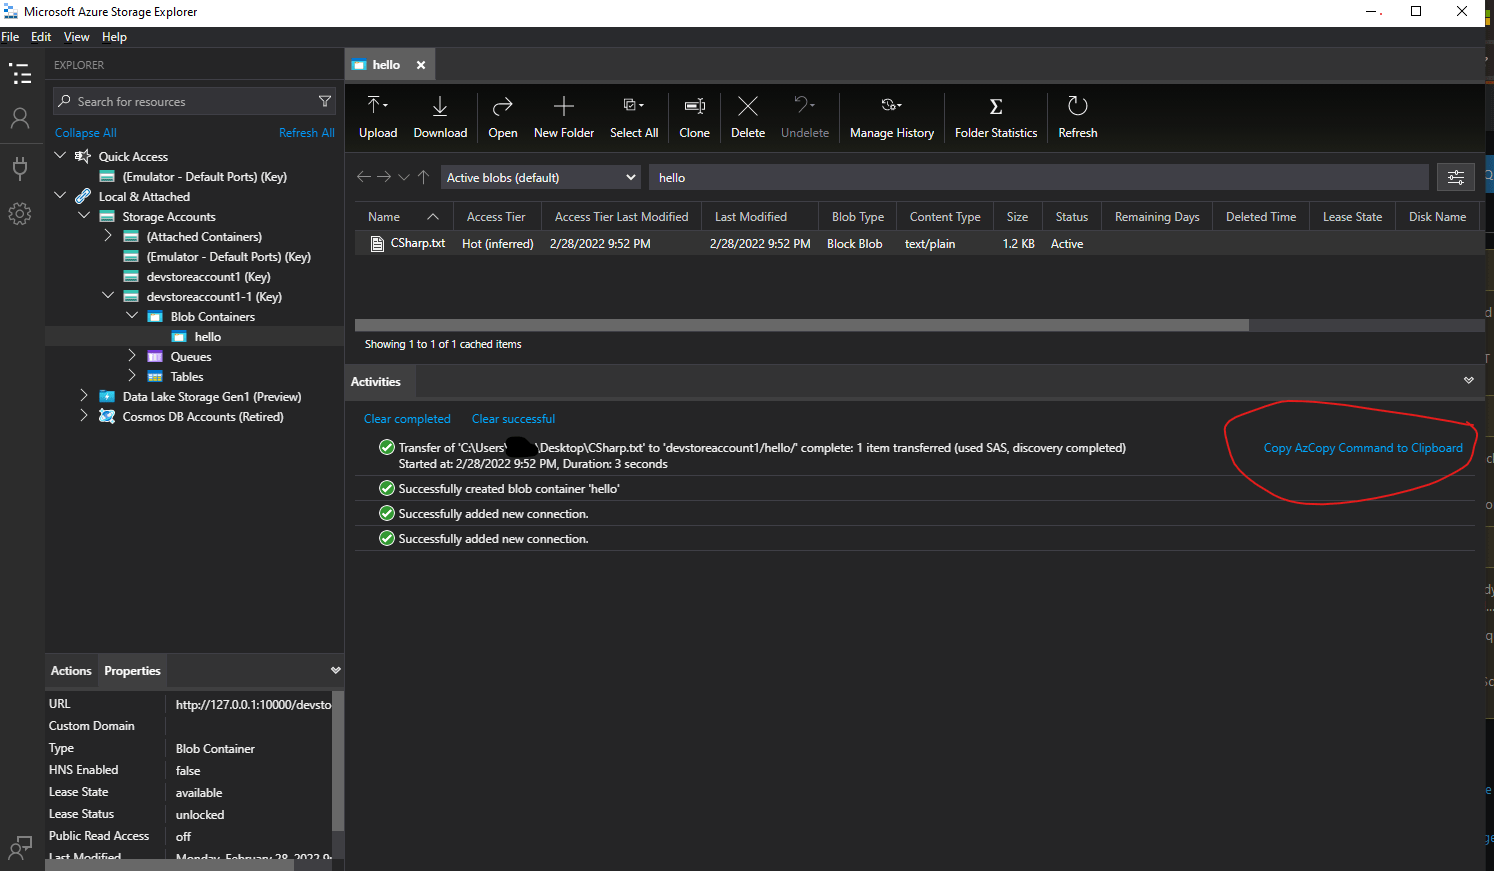Collapse the Actions/Properties panel

[x=336, y=670]
